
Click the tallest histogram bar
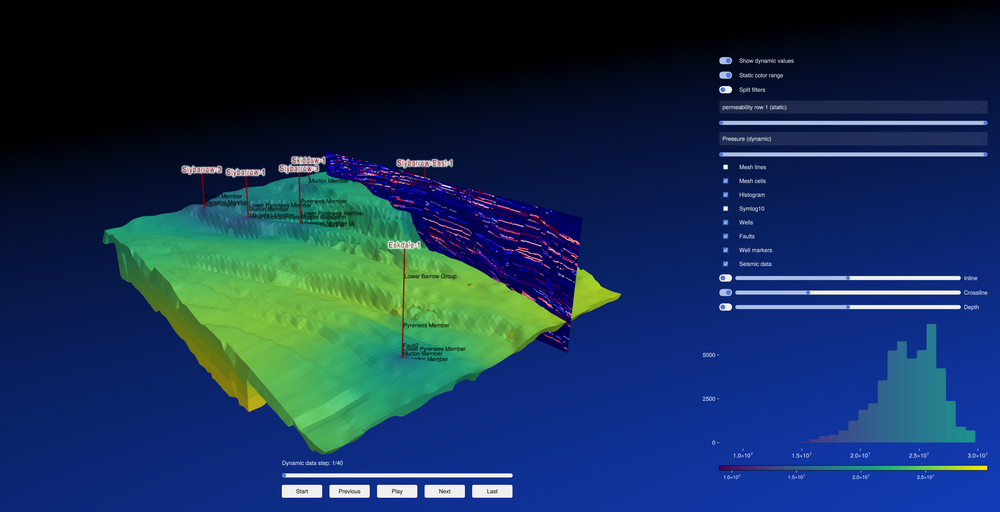(x=931, y=383)
